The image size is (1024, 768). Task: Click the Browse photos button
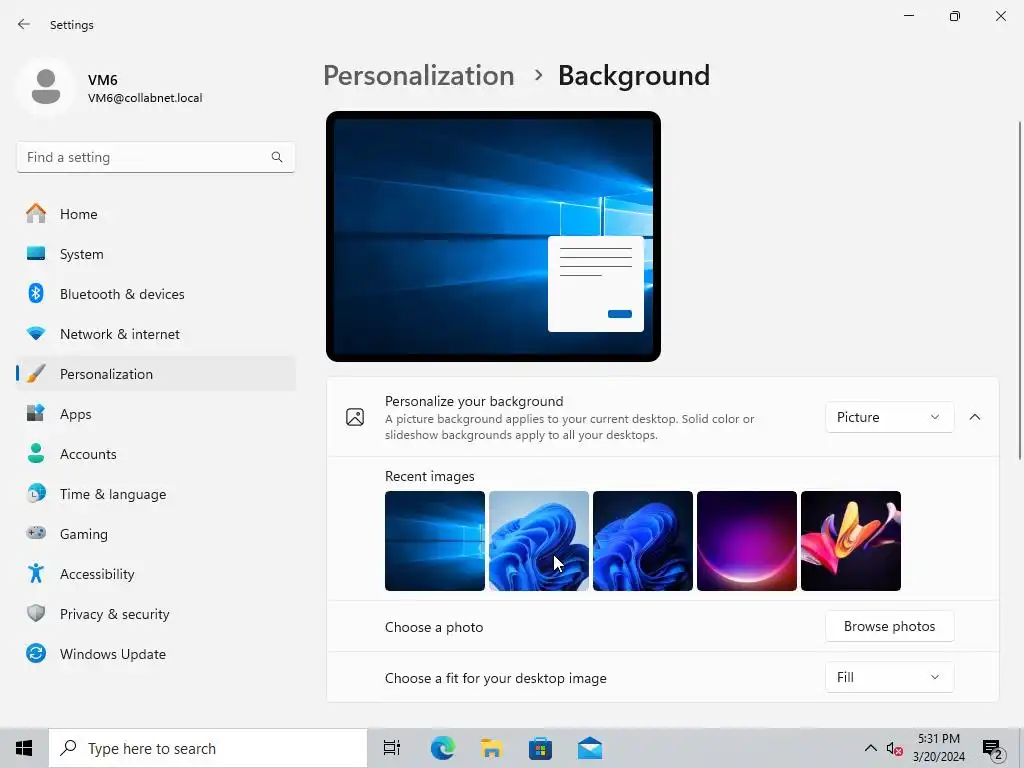click(889, 626)
